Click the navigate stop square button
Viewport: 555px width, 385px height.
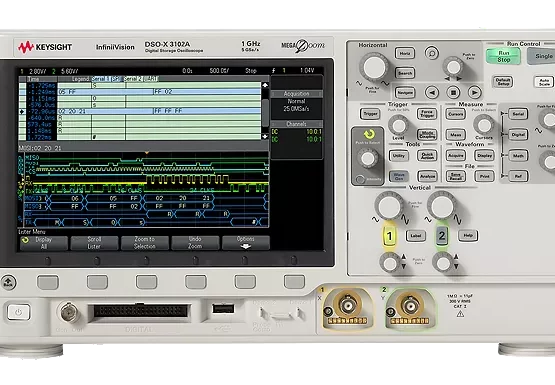[453, 93]
